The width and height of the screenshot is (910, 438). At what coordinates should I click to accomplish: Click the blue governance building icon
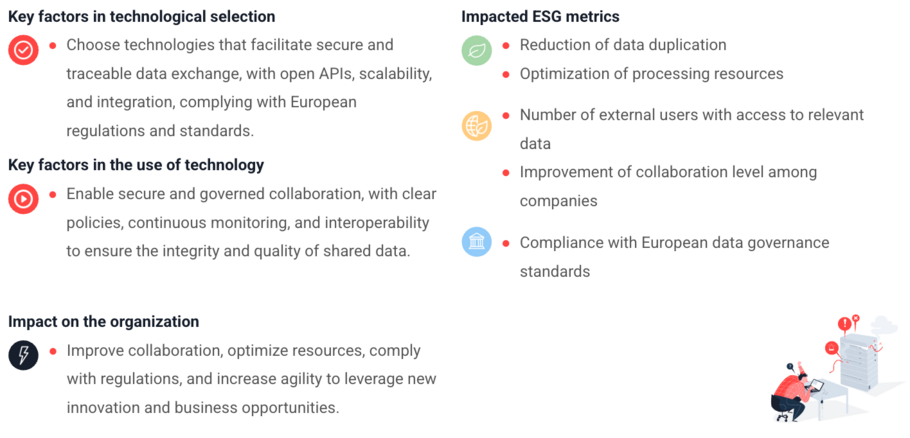(x=476, y=242)
